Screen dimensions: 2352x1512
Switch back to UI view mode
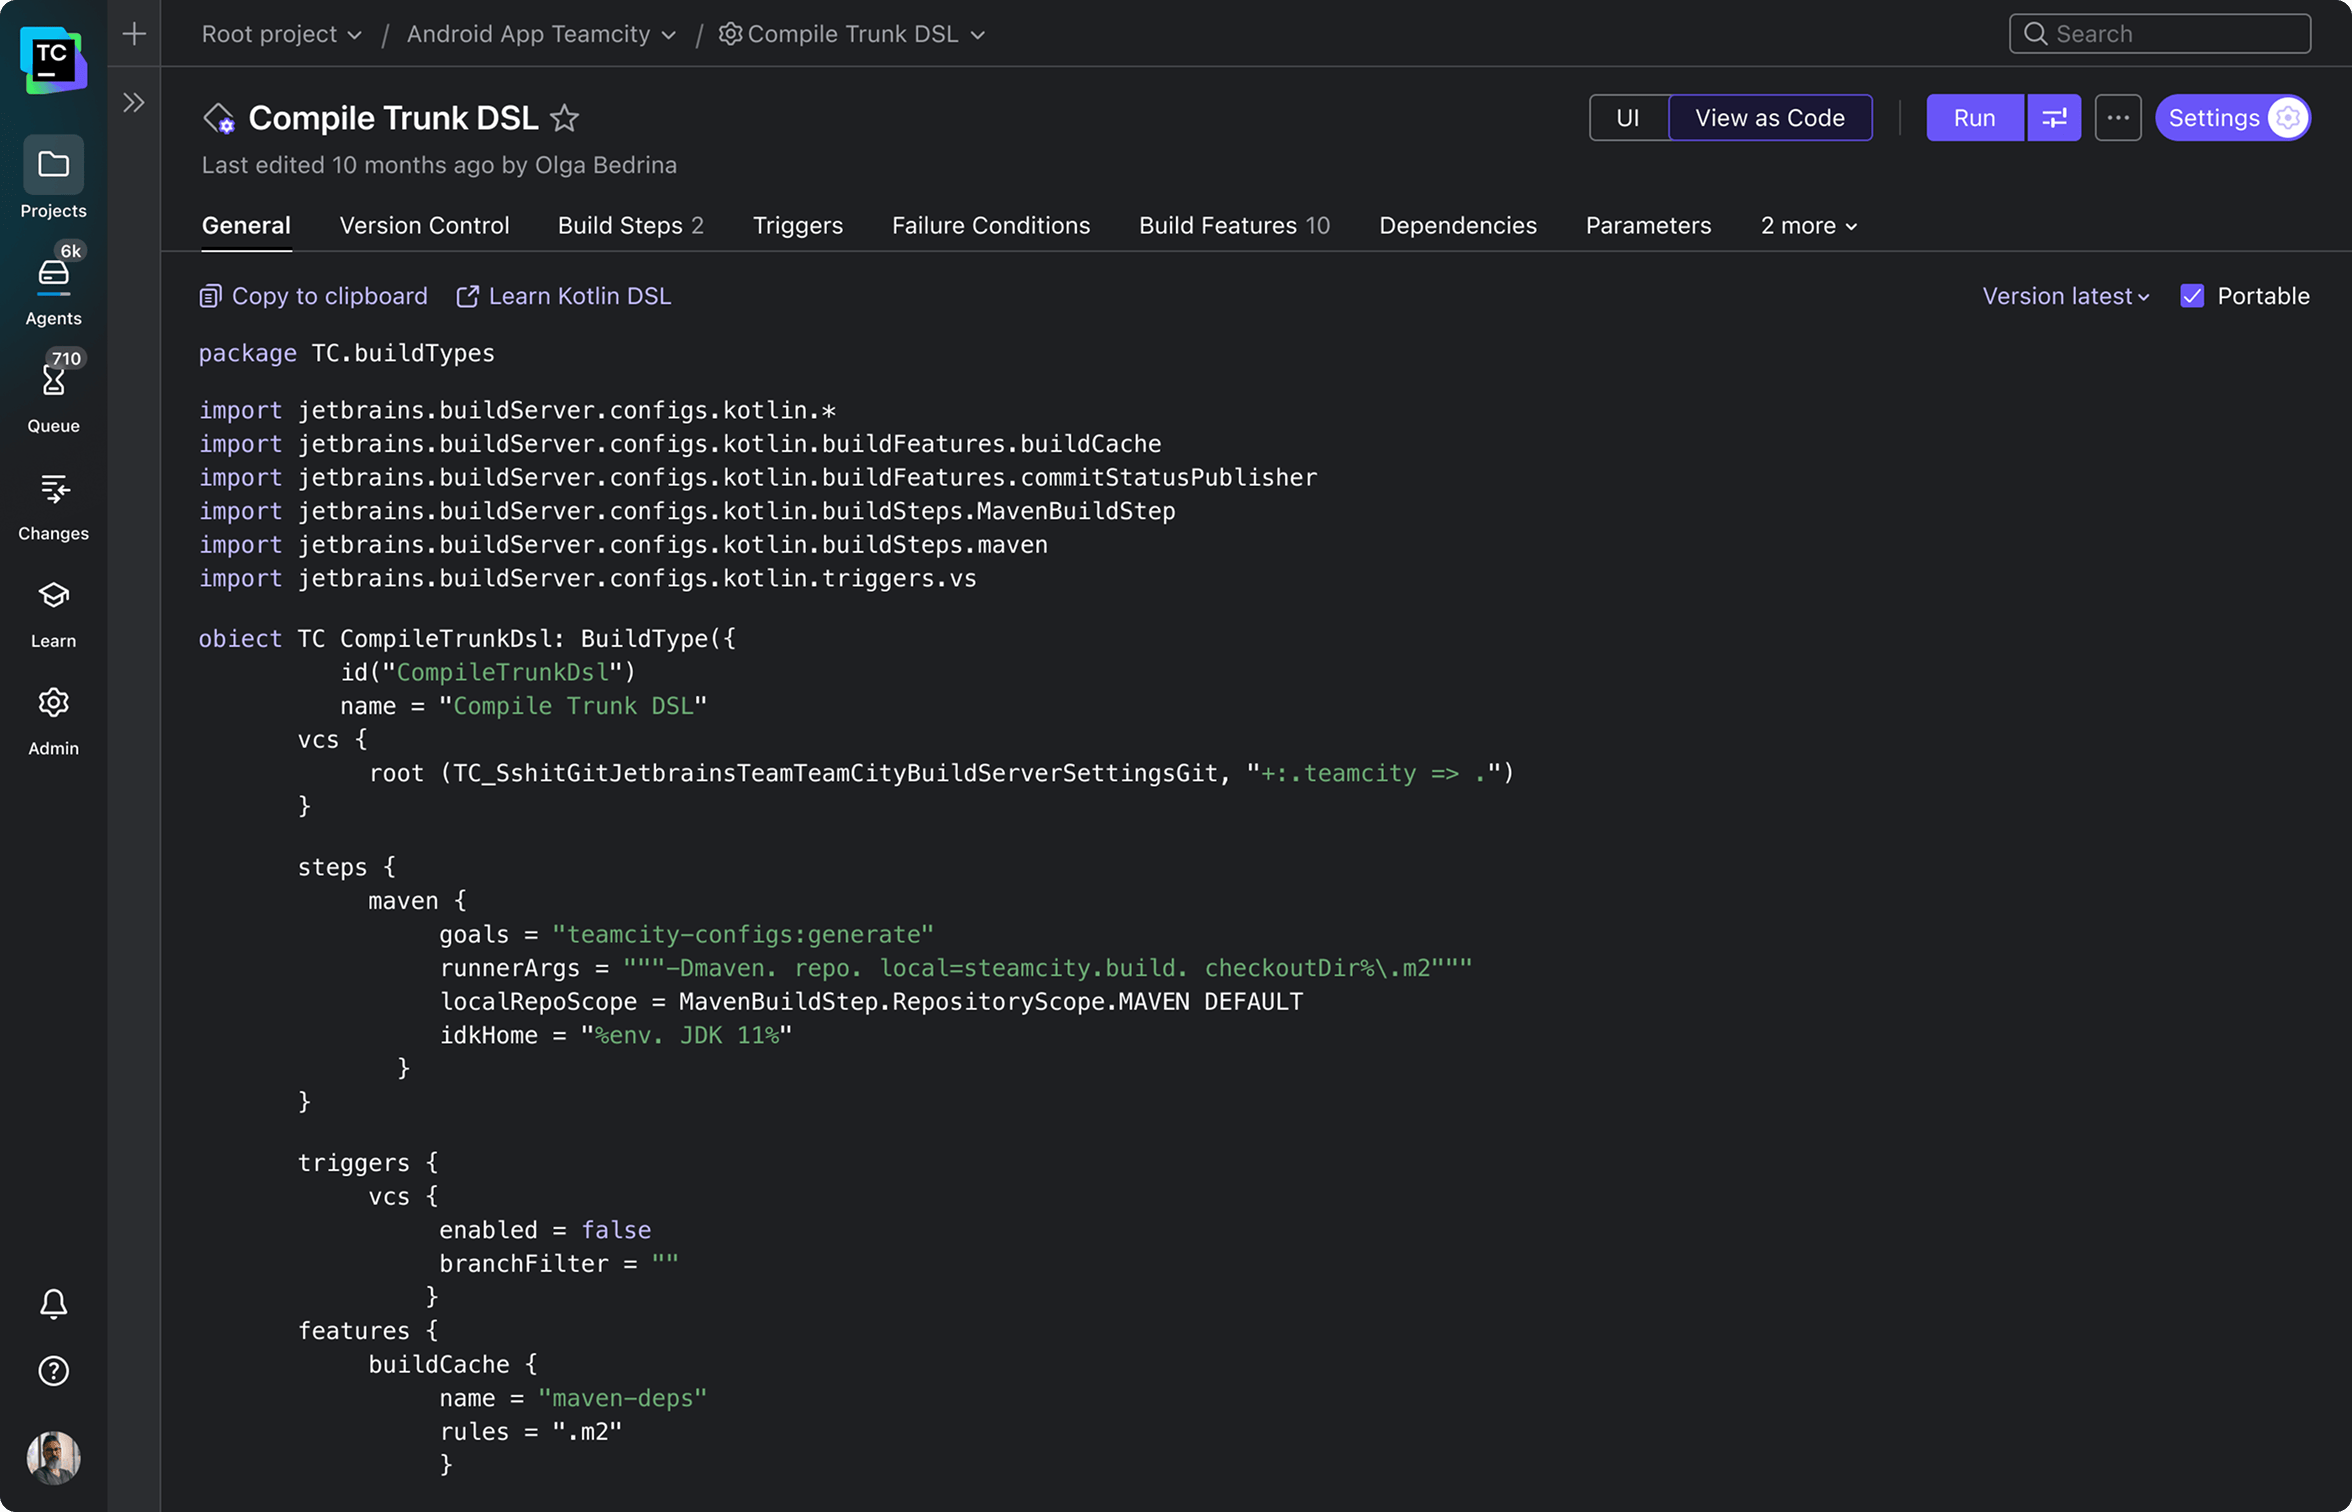tap(1628, 117)
